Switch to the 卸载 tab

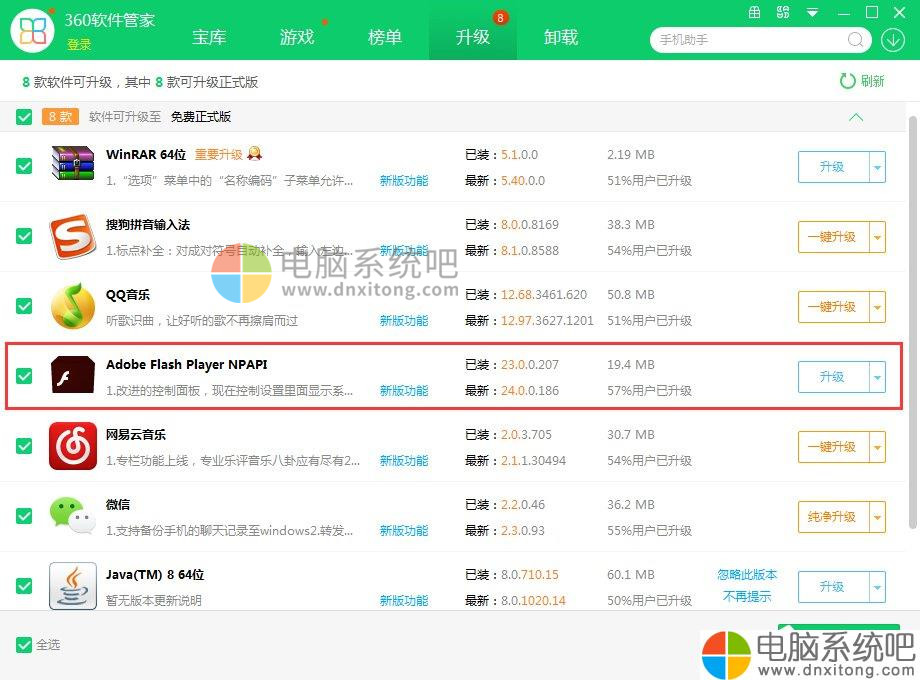tap(561, 38)
